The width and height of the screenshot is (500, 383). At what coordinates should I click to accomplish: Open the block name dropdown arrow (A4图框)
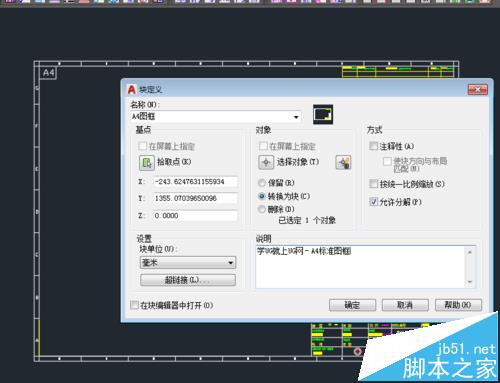(296, 117)
